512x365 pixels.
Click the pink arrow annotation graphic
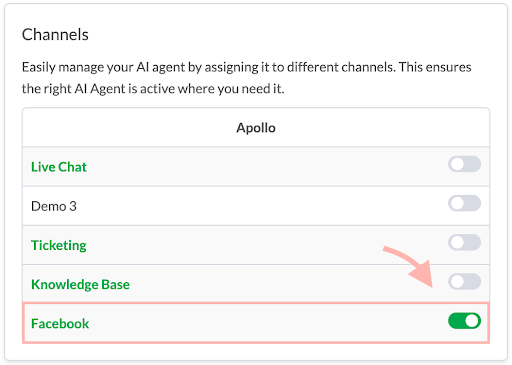coord(408,266)
